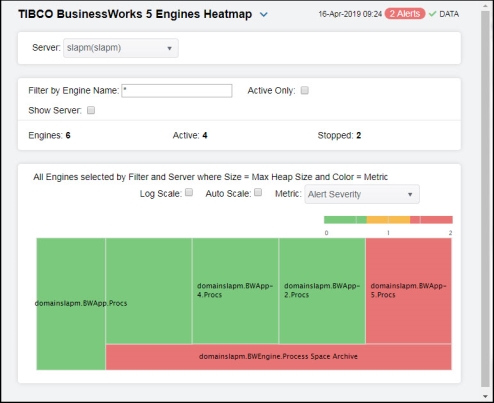Open the heatmap title dropdown chevron

264,15
